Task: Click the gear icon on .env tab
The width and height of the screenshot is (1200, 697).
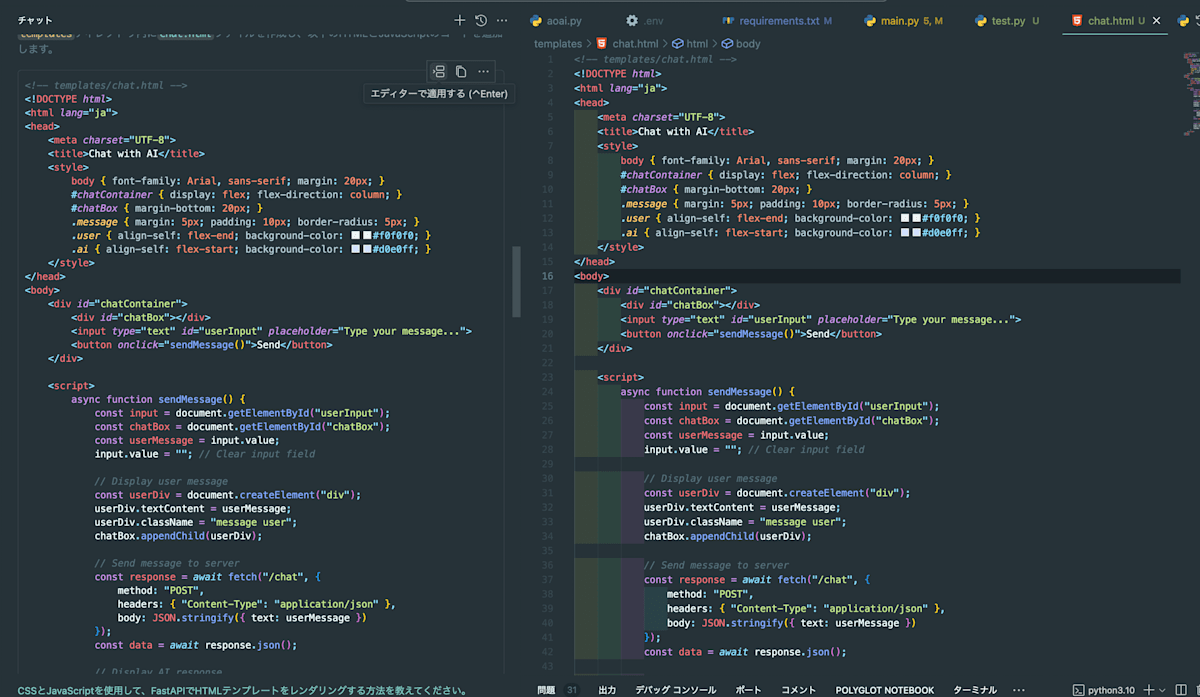Action: (x=632, y=20)
